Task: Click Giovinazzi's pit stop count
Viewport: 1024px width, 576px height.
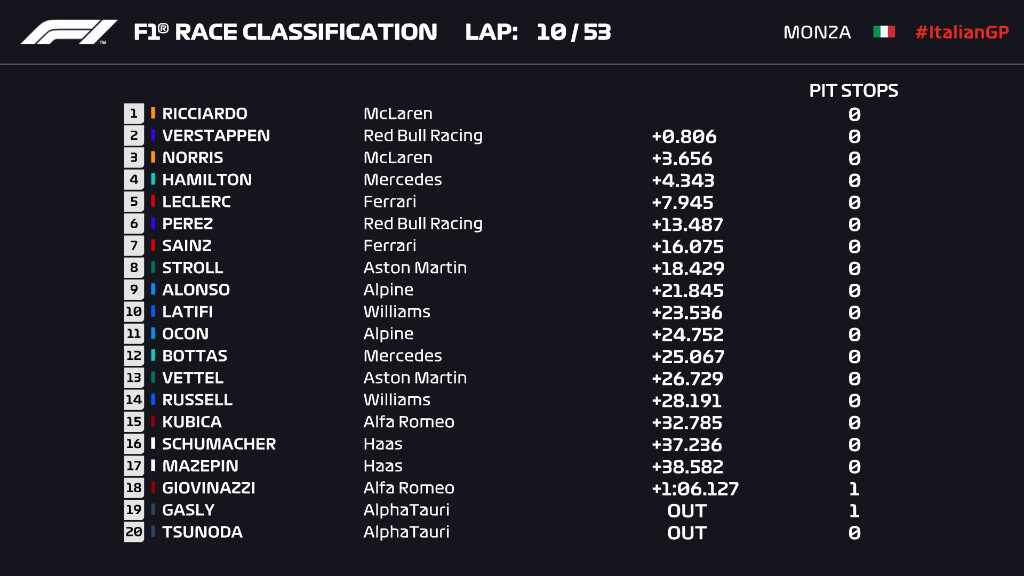Action: (x=854, y=489)
